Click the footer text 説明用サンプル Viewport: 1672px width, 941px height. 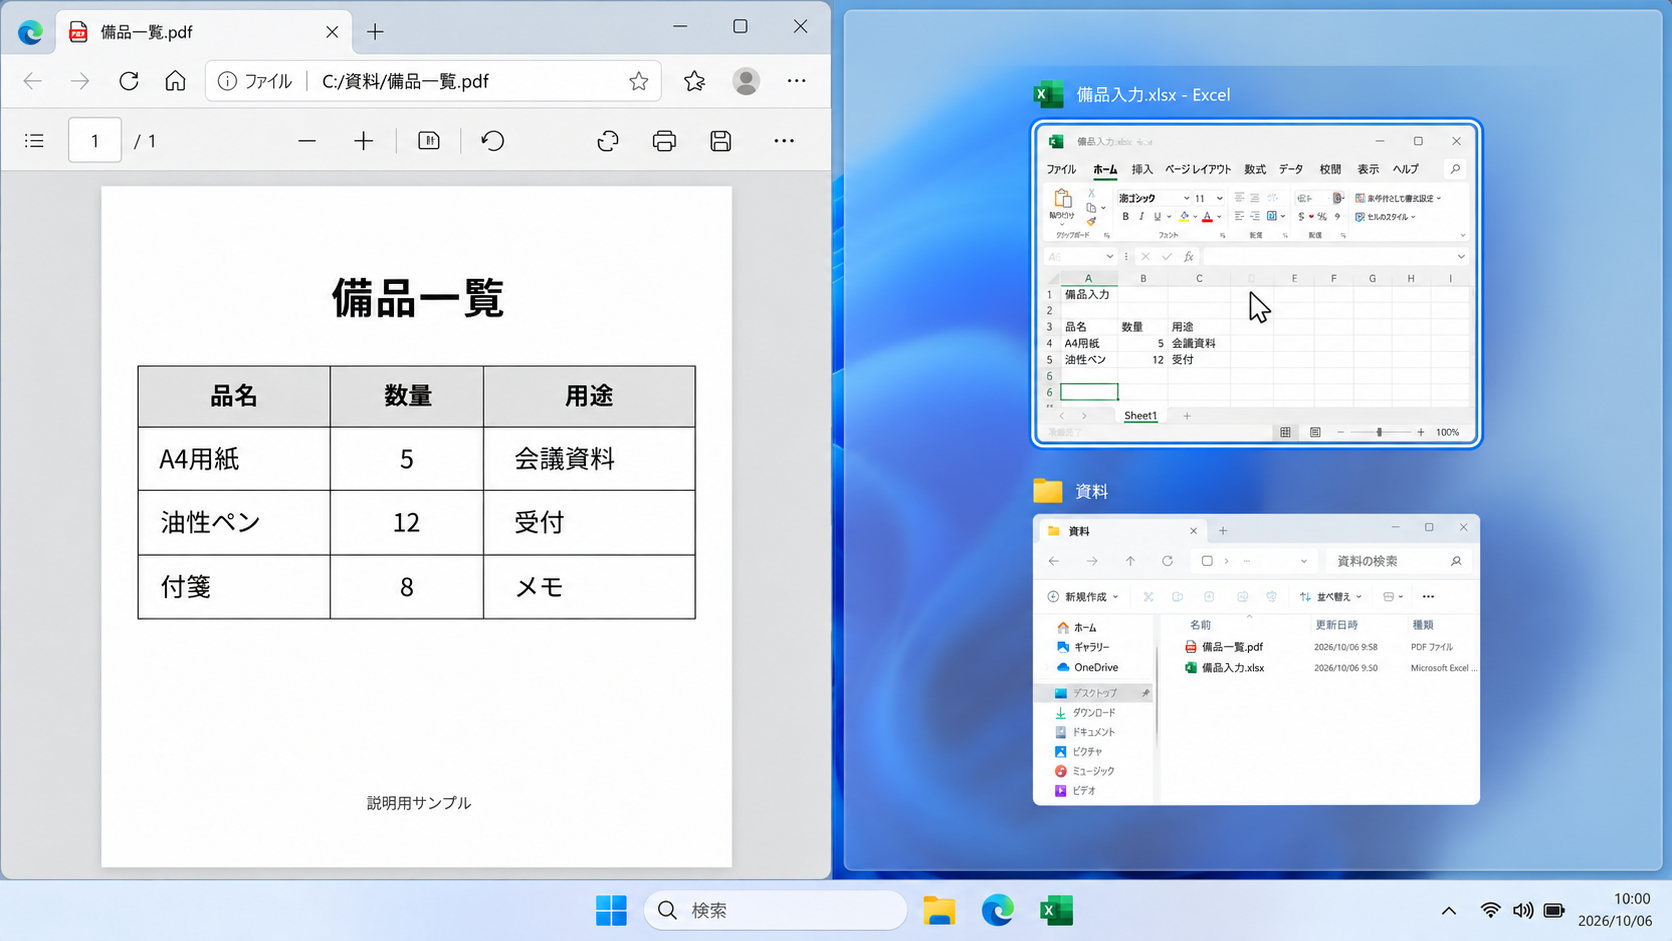[418, 803]
